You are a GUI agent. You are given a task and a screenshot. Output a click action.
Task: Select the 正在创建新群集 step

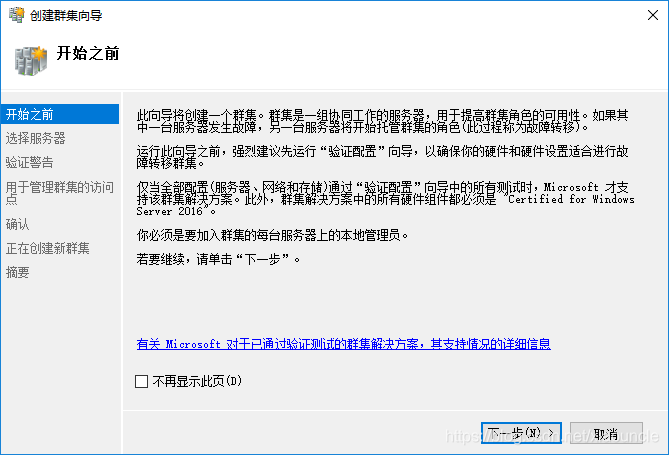pos(47,248)
